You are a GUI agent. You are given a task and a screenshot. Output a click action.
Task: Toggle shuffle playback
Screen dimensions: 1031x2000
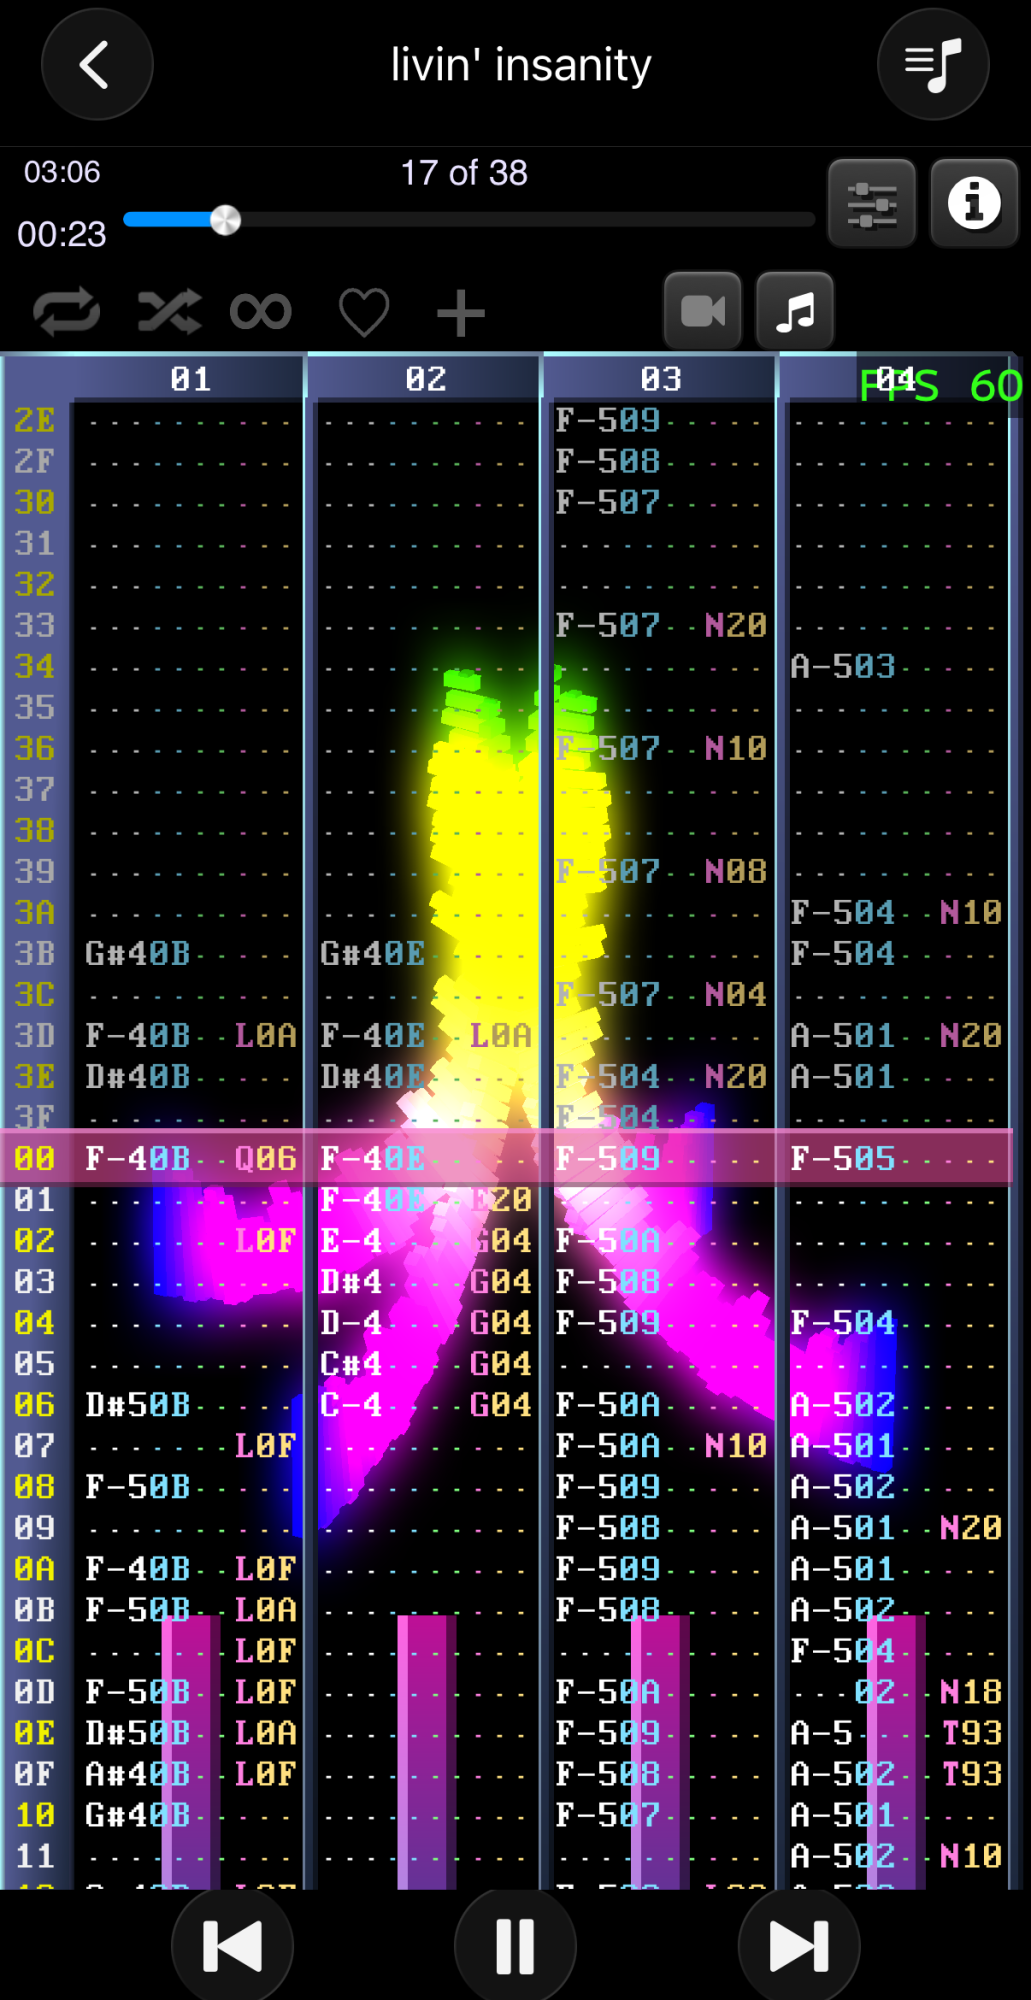click(169, 312)
